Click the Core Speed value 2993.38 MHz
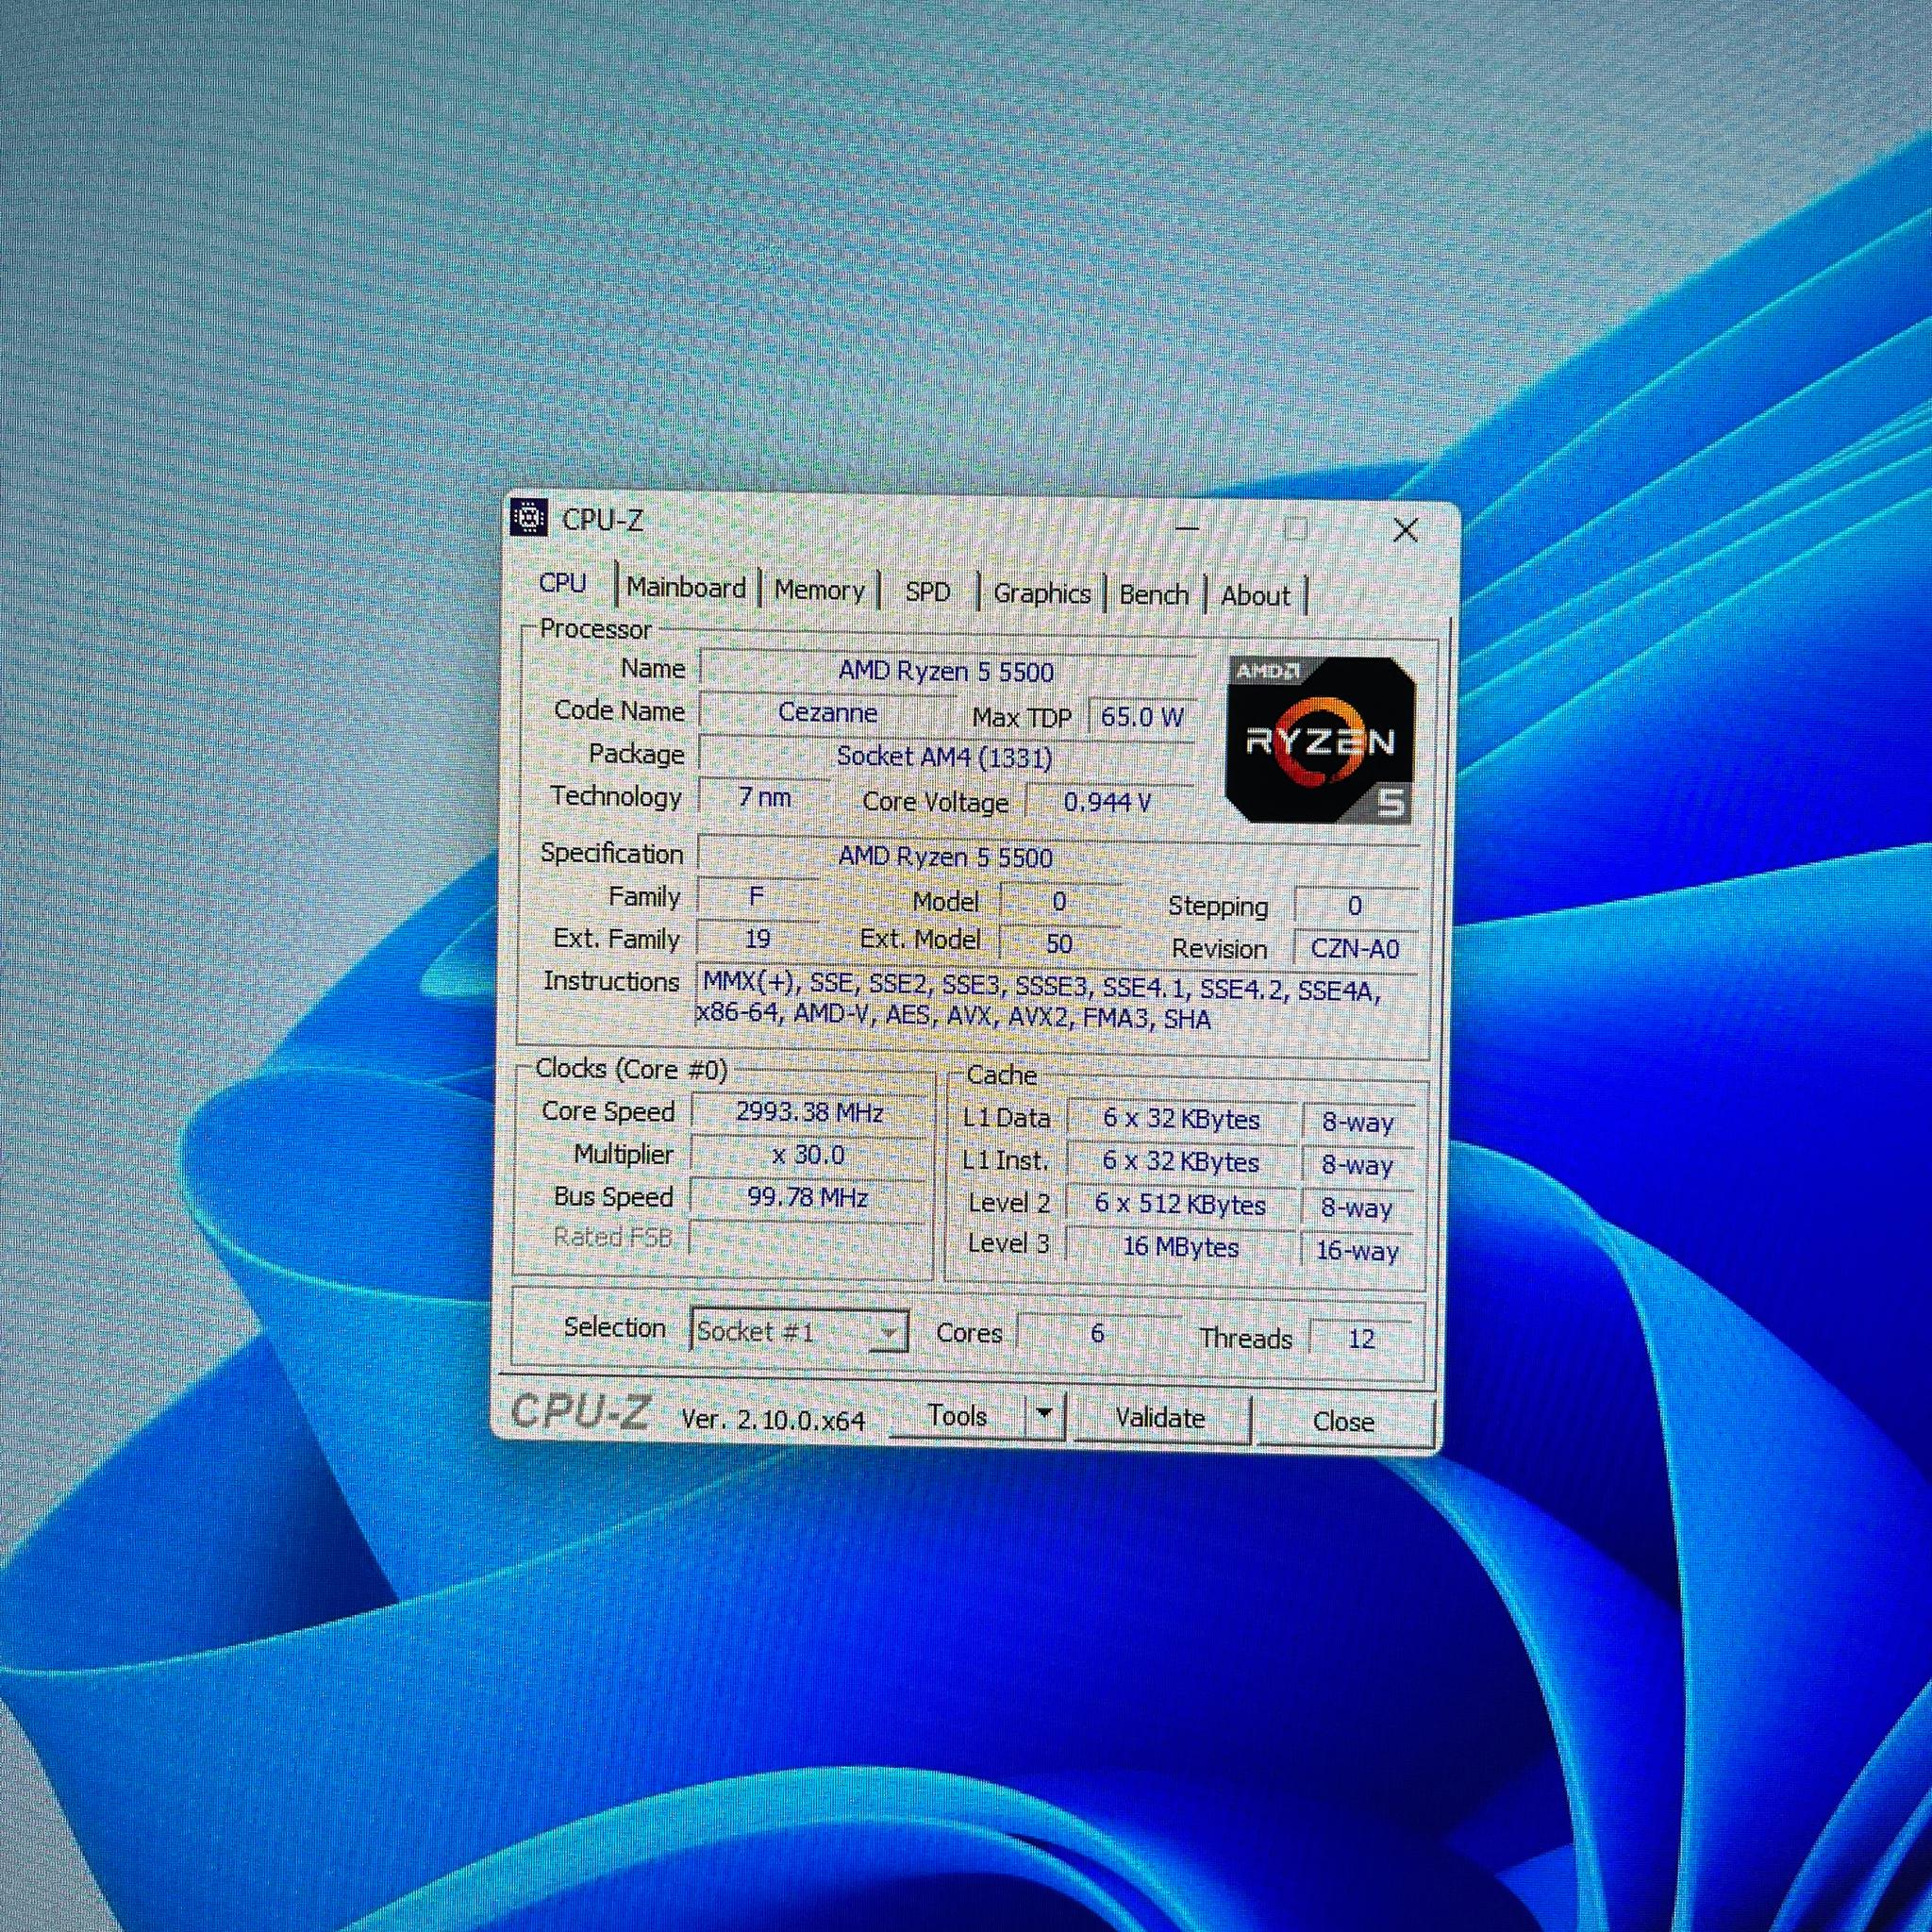This screenshot has width=1932, height=1932. (809, 1112)
